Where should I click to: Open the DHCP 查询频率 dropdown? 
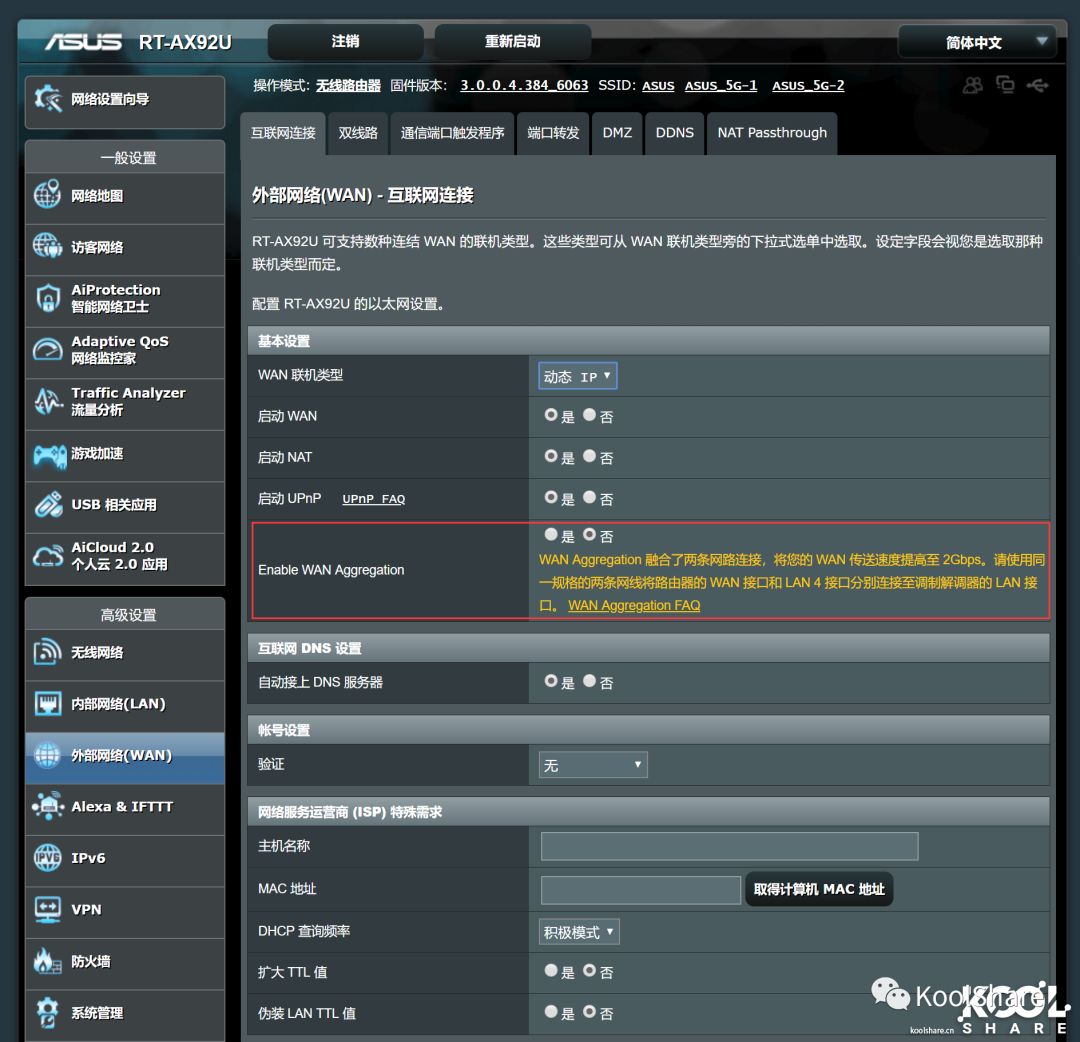(579, 932)
